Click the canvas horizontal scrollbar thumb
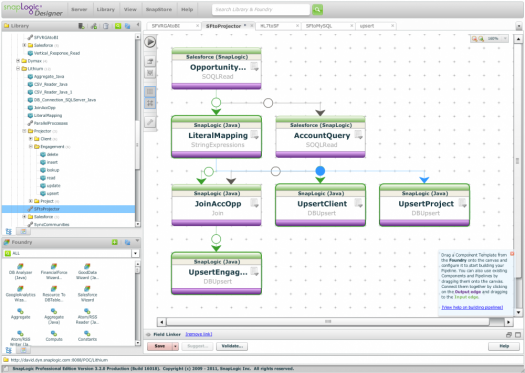 pyautogui.click(x=328, y=322)
